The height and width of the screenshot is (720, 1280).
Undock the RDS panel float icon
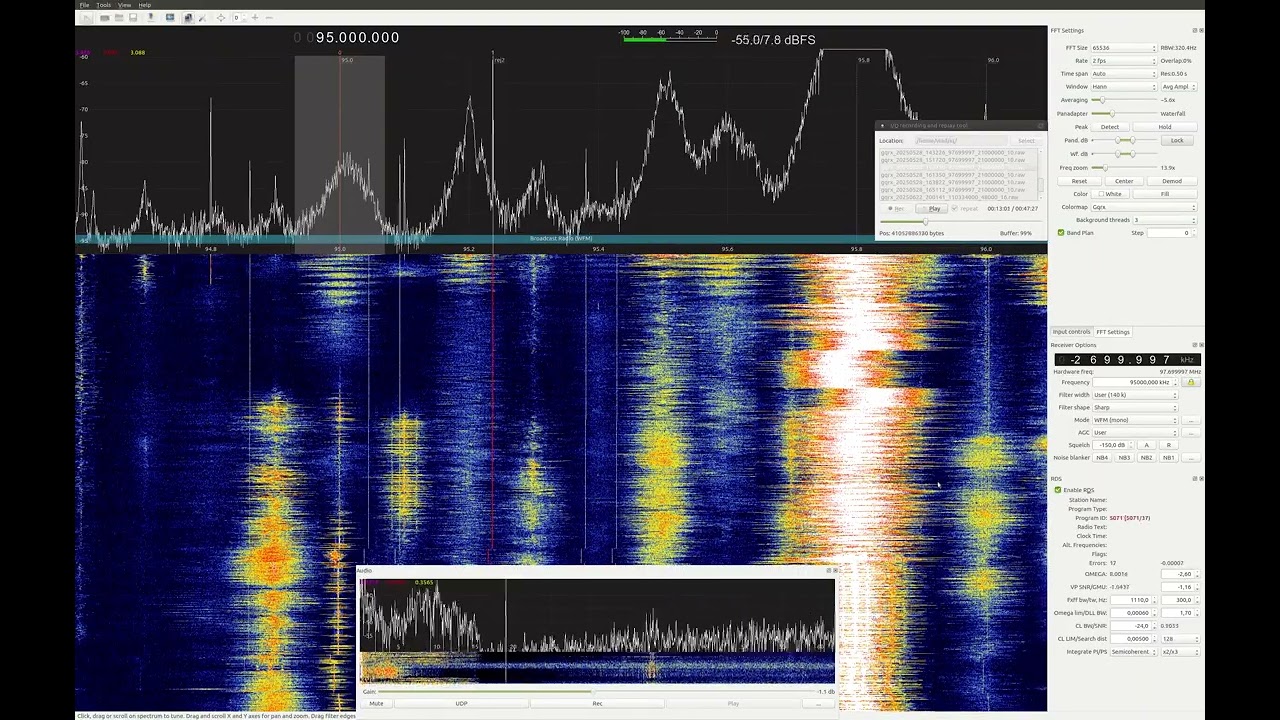[1194, 479]
